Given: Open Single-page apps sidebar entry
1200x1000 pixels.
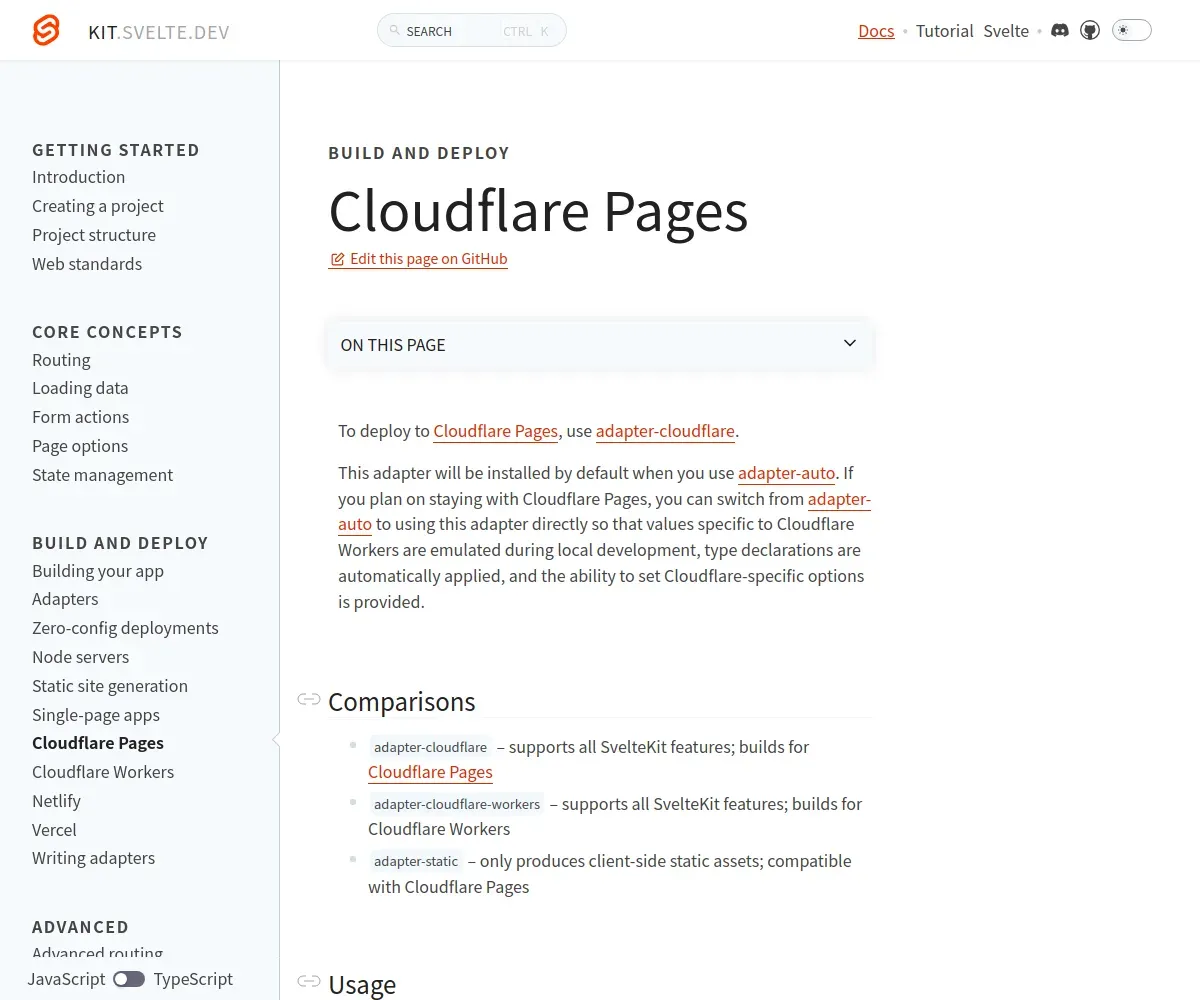Looking at the screenshot, I should pos(96,715).
